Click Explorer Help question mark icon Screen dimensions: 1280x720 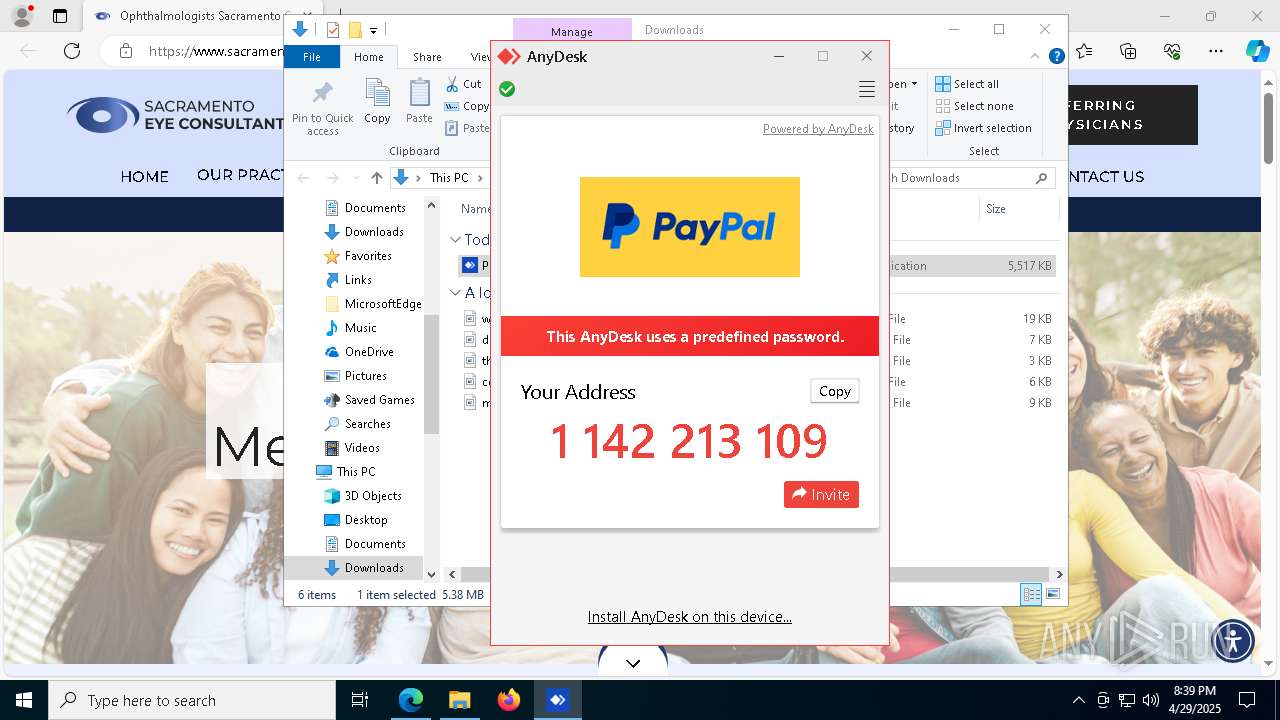point(1056,57)
